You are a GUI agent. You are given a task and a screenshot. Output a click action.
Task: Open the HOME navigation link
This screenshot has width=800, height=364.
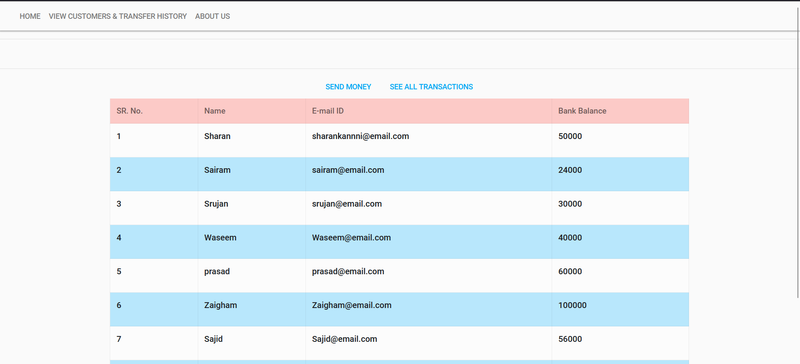30,16
